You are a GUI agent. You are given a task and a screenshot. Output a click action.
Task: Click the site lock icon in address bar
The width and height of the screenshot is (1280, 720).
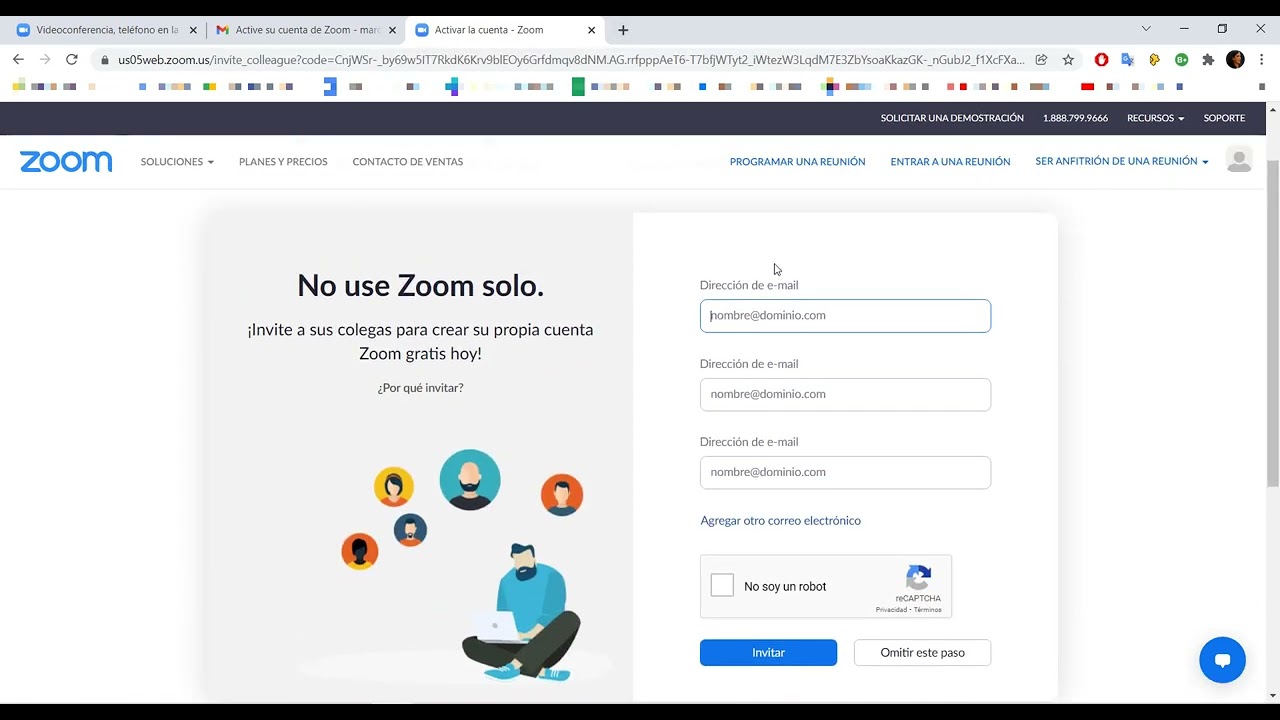click(x=104, y=60)
